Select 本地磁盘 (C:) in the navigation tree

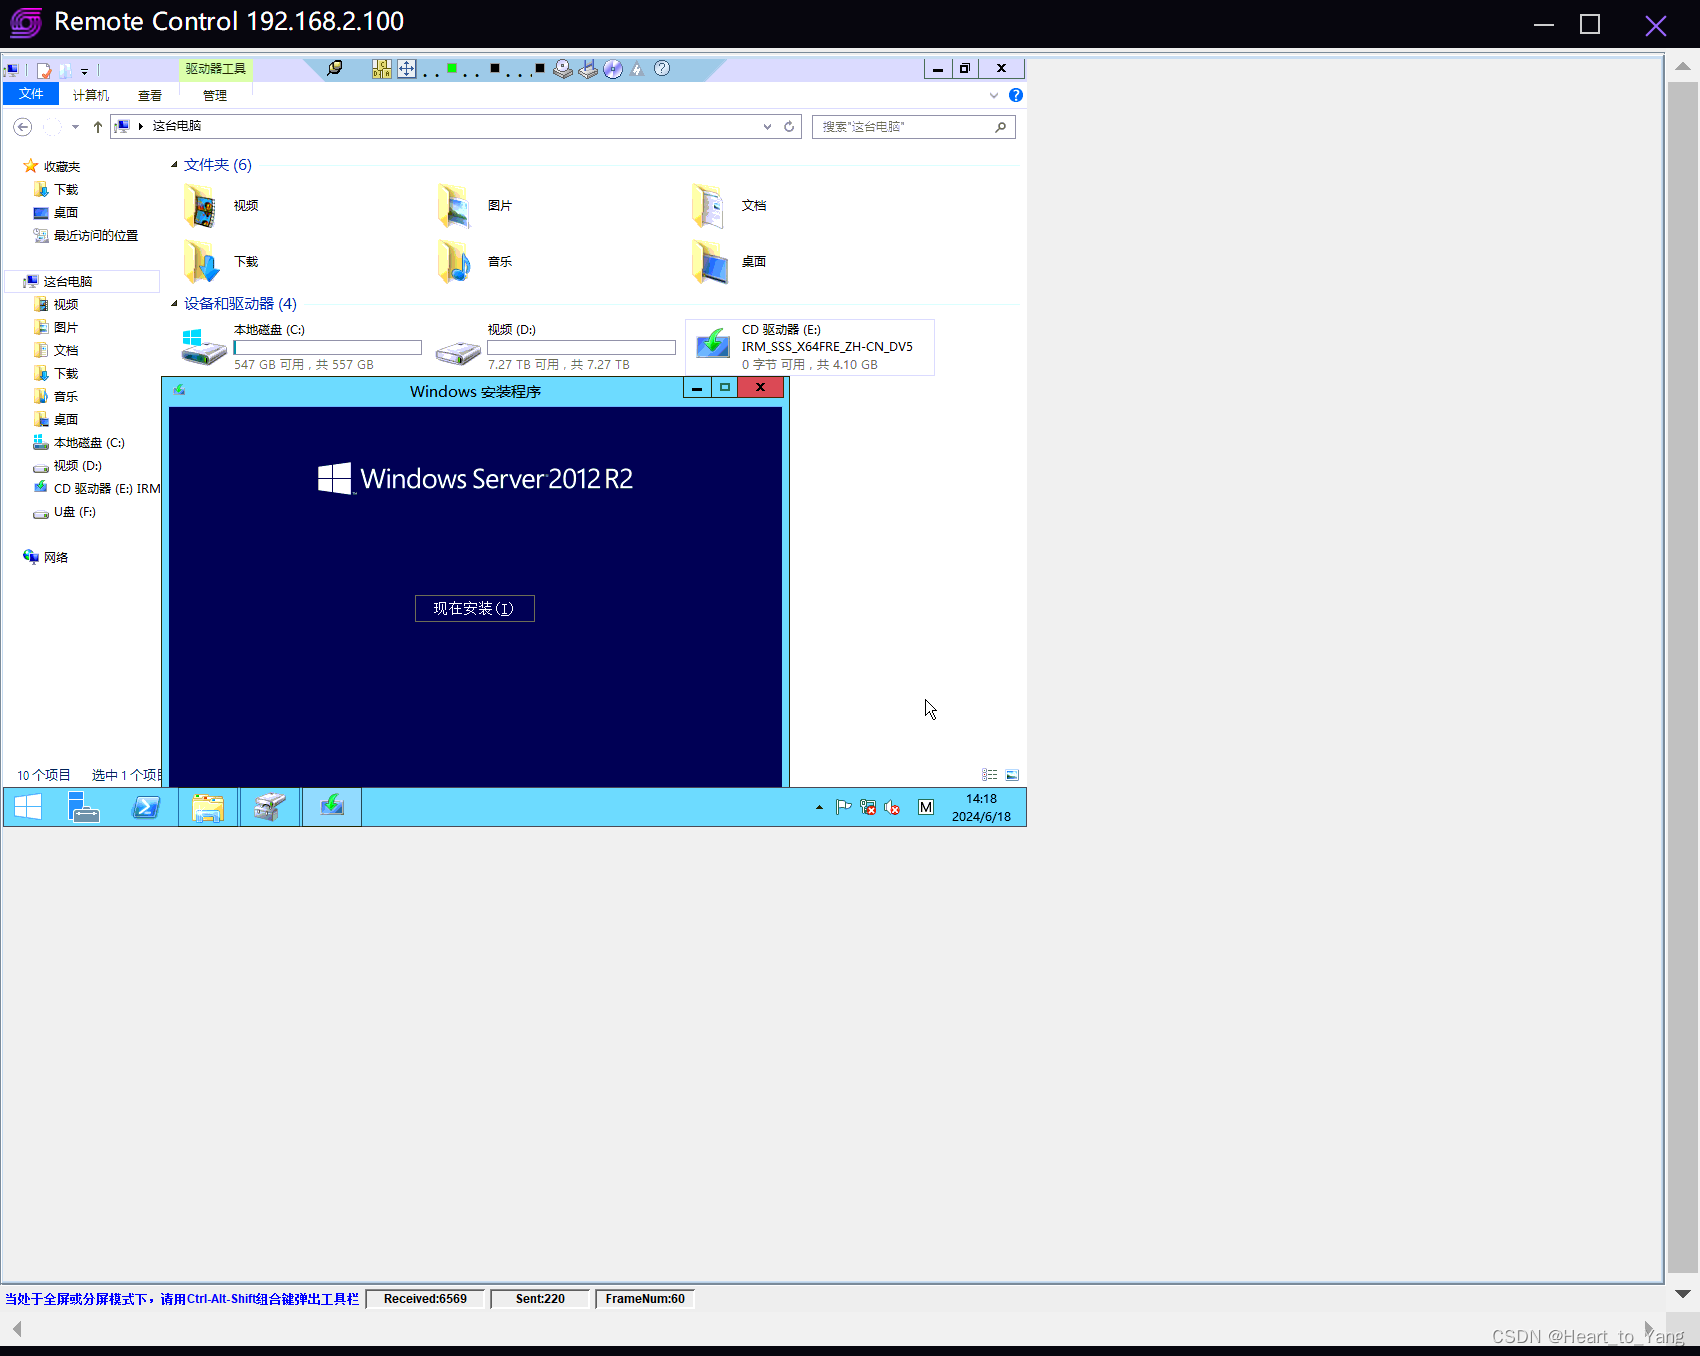pyautogui.click(x=88, y=443)
